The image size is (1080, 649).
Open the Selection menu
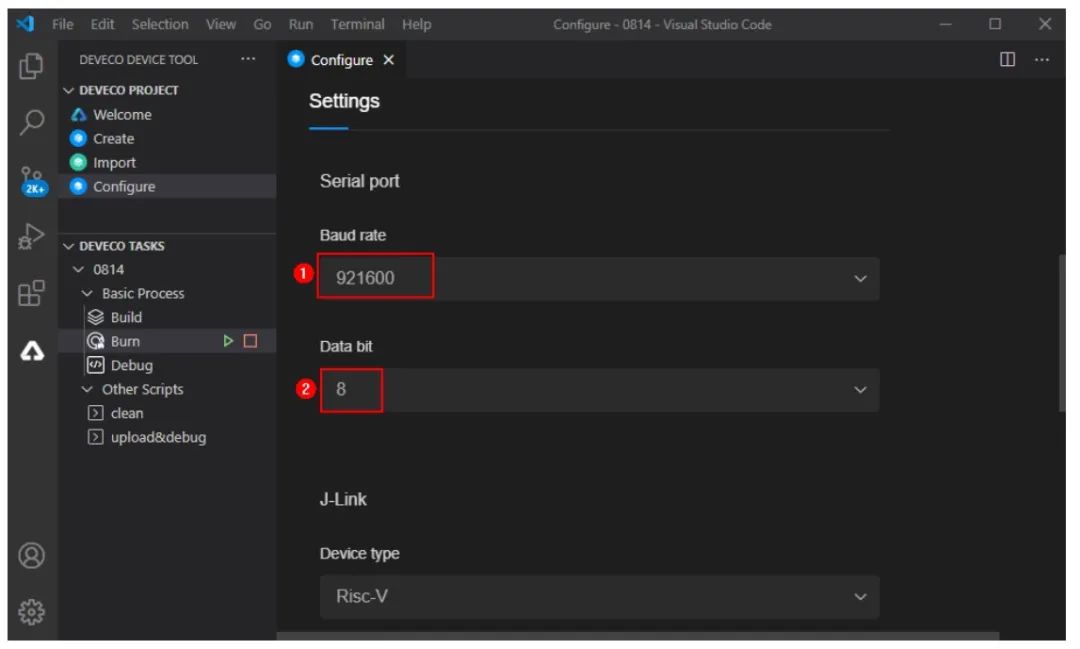pos(160,24)
